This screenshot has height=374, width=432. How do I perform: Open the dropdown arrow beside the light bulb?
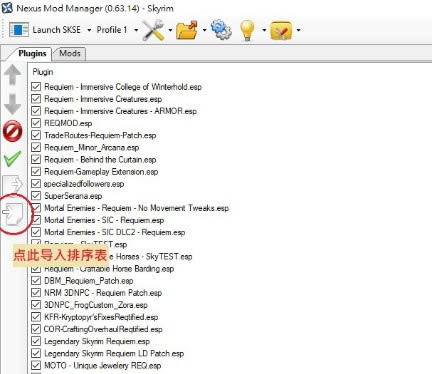point(264,30)
